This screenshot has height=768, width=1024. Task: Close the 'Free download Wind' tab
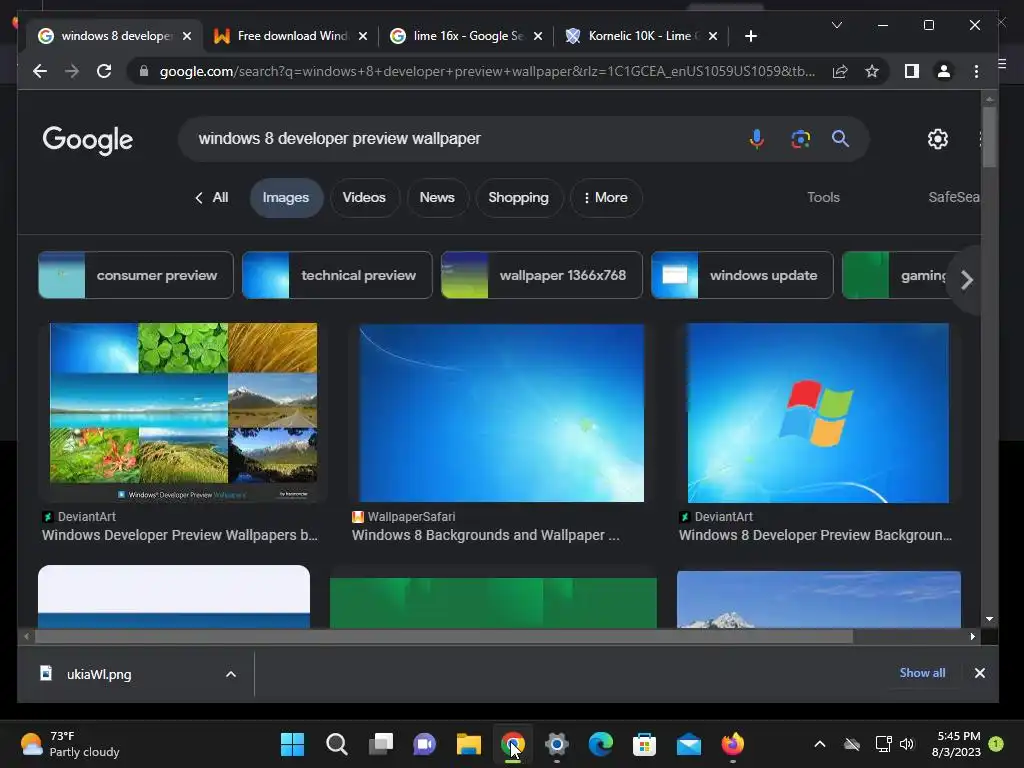(363, 36)
